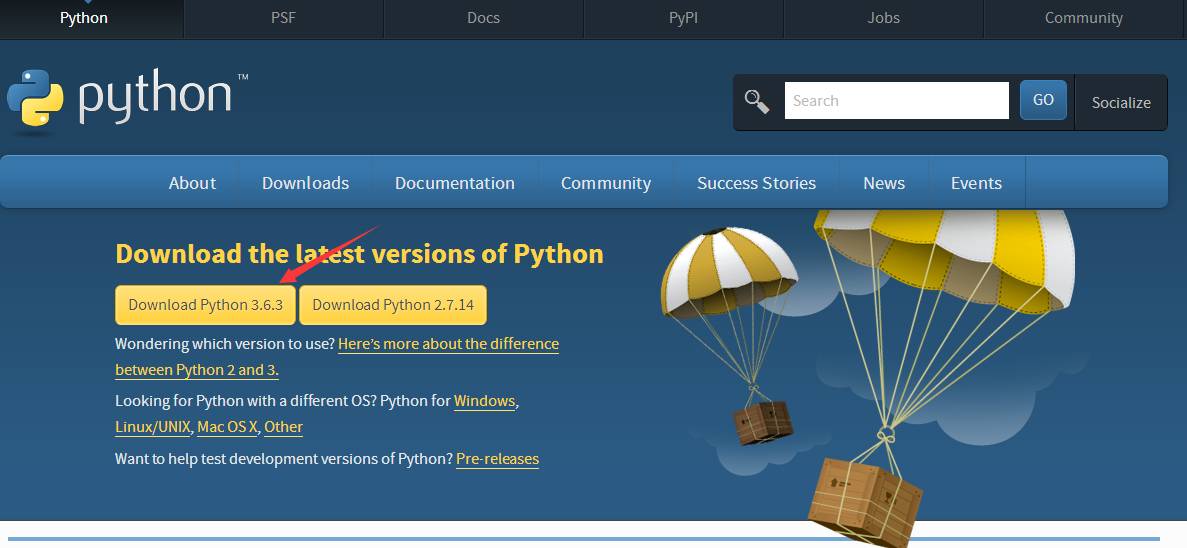Click the magnifying glass search icon
This screenshot has width=1187, height=548.
(756, 101)
